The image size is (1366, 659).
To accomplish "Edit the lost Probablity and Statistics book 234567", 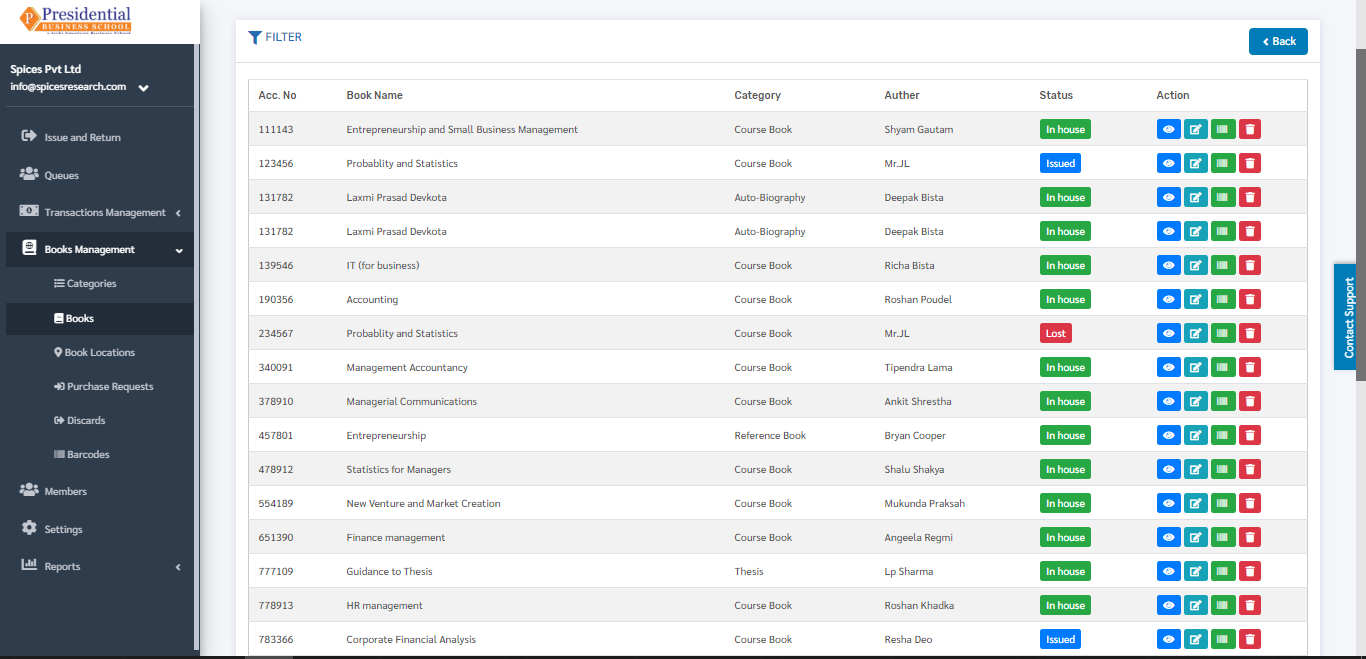I will [x=1196, y=333].
